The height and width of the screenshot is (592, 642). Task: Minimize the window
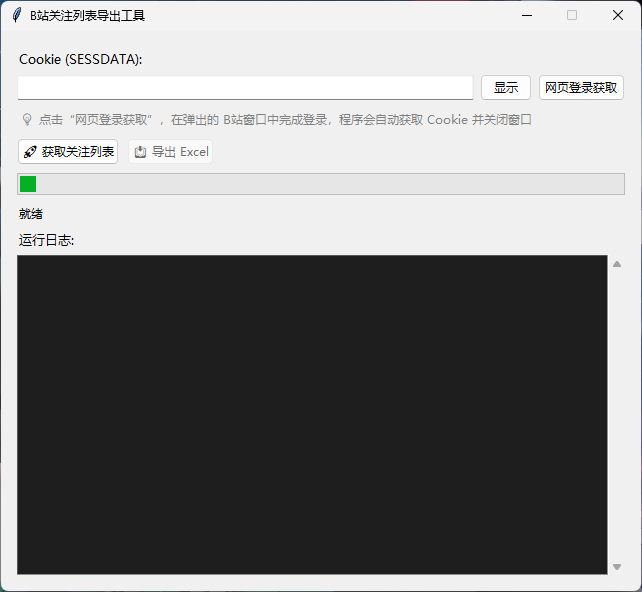[x=527, y=16]
